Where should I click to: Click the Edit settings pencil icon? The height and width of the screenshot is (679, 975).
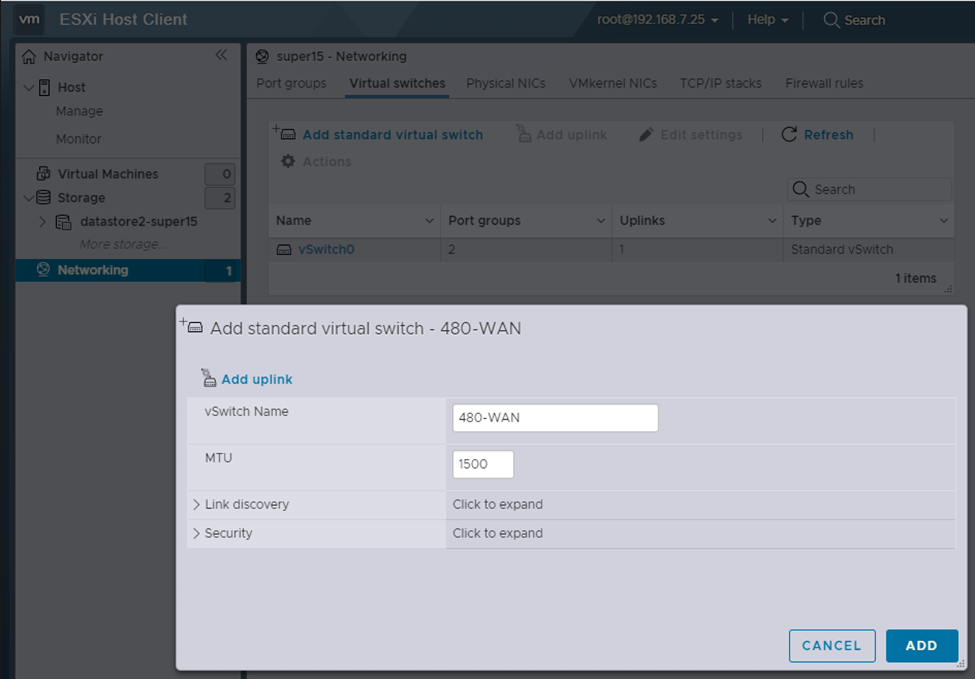coord(646,134)
